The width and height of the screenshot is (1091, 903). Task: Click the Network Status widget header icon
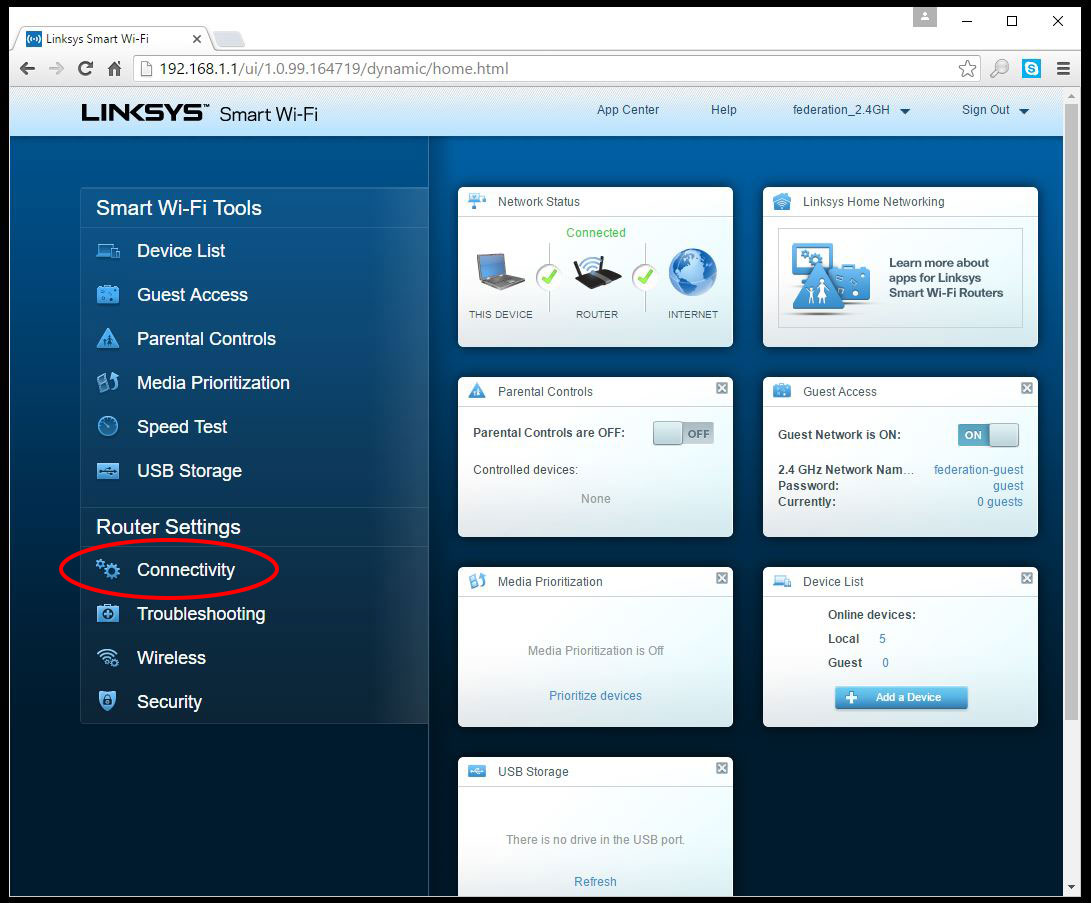pyautogui.click(x=477, y=202)
